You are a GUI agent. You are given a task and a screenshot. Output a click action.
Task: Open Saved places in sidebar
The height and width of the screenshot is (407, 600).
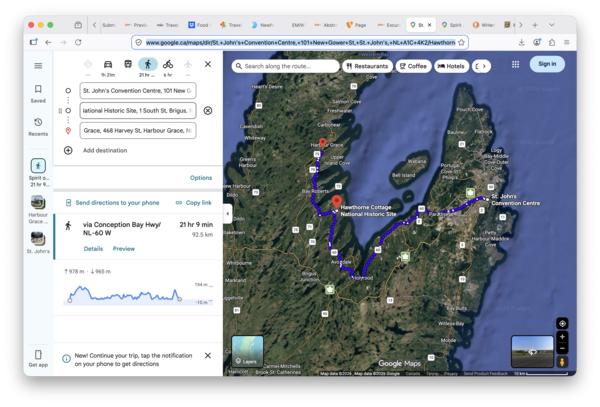(x=38, y=94)
